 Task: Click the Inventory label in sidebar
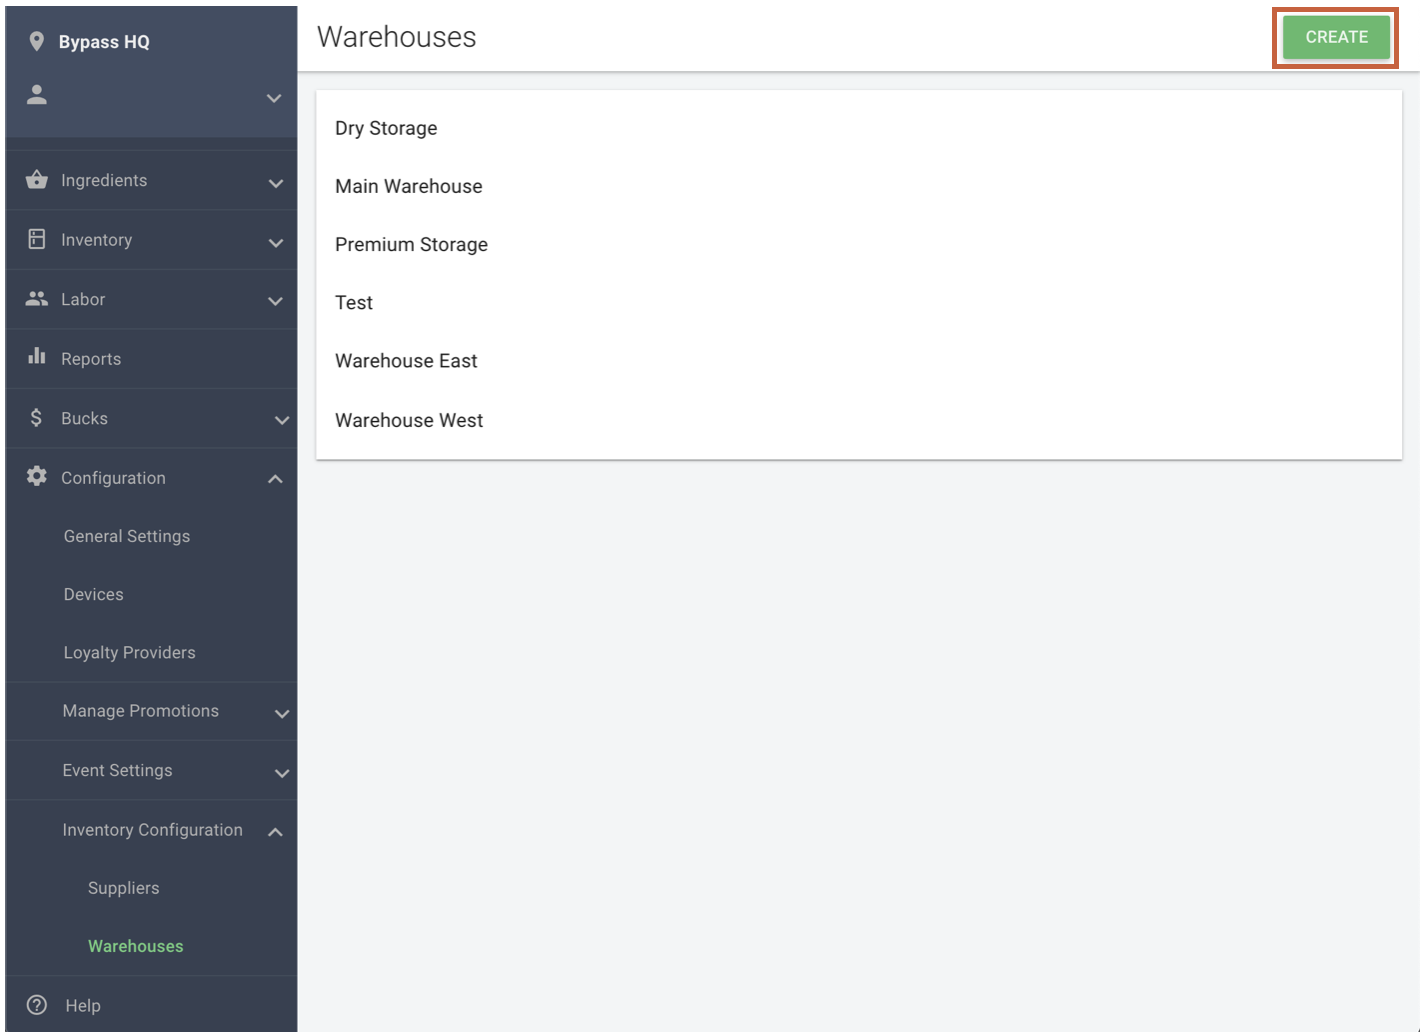point(96,240)
